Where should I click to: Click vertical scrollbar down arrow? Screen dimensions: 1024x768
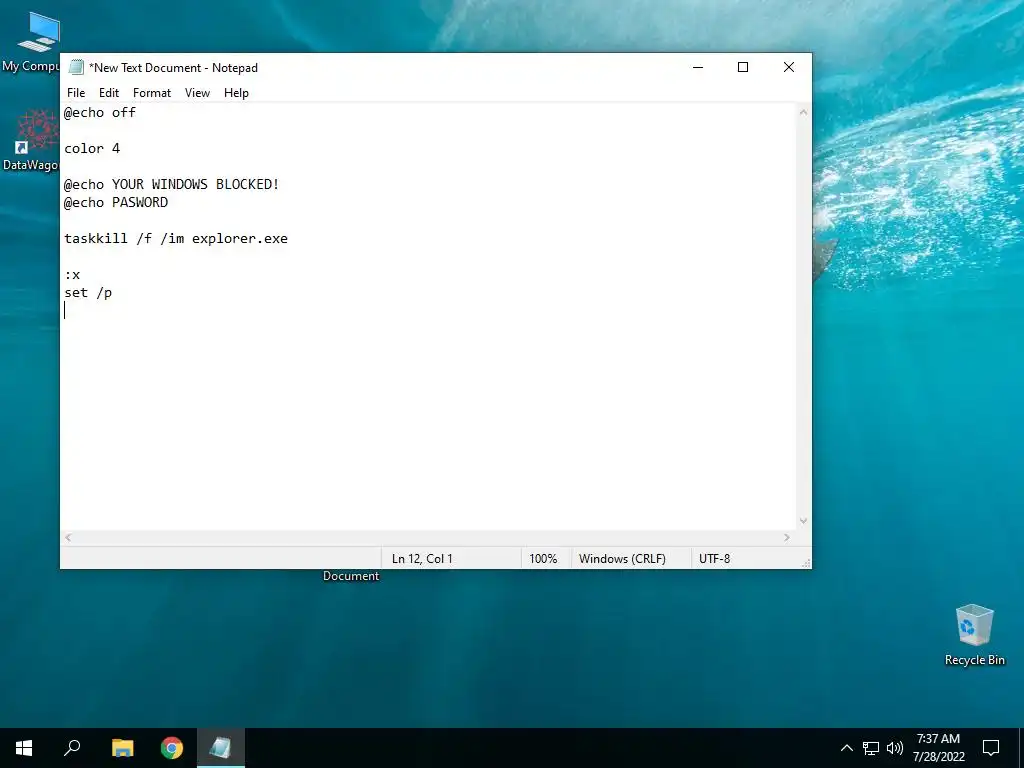803,521
